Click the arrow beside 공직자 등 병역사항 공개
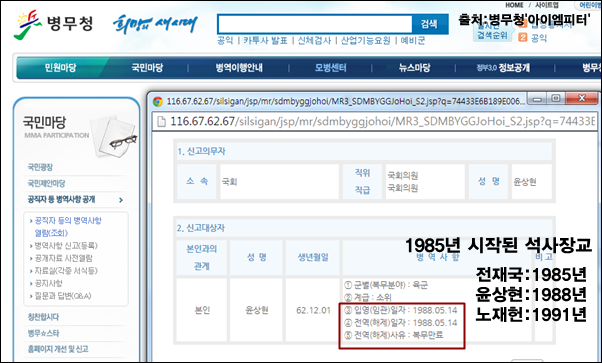The image size is (602, 363). (x=121, y=200)
